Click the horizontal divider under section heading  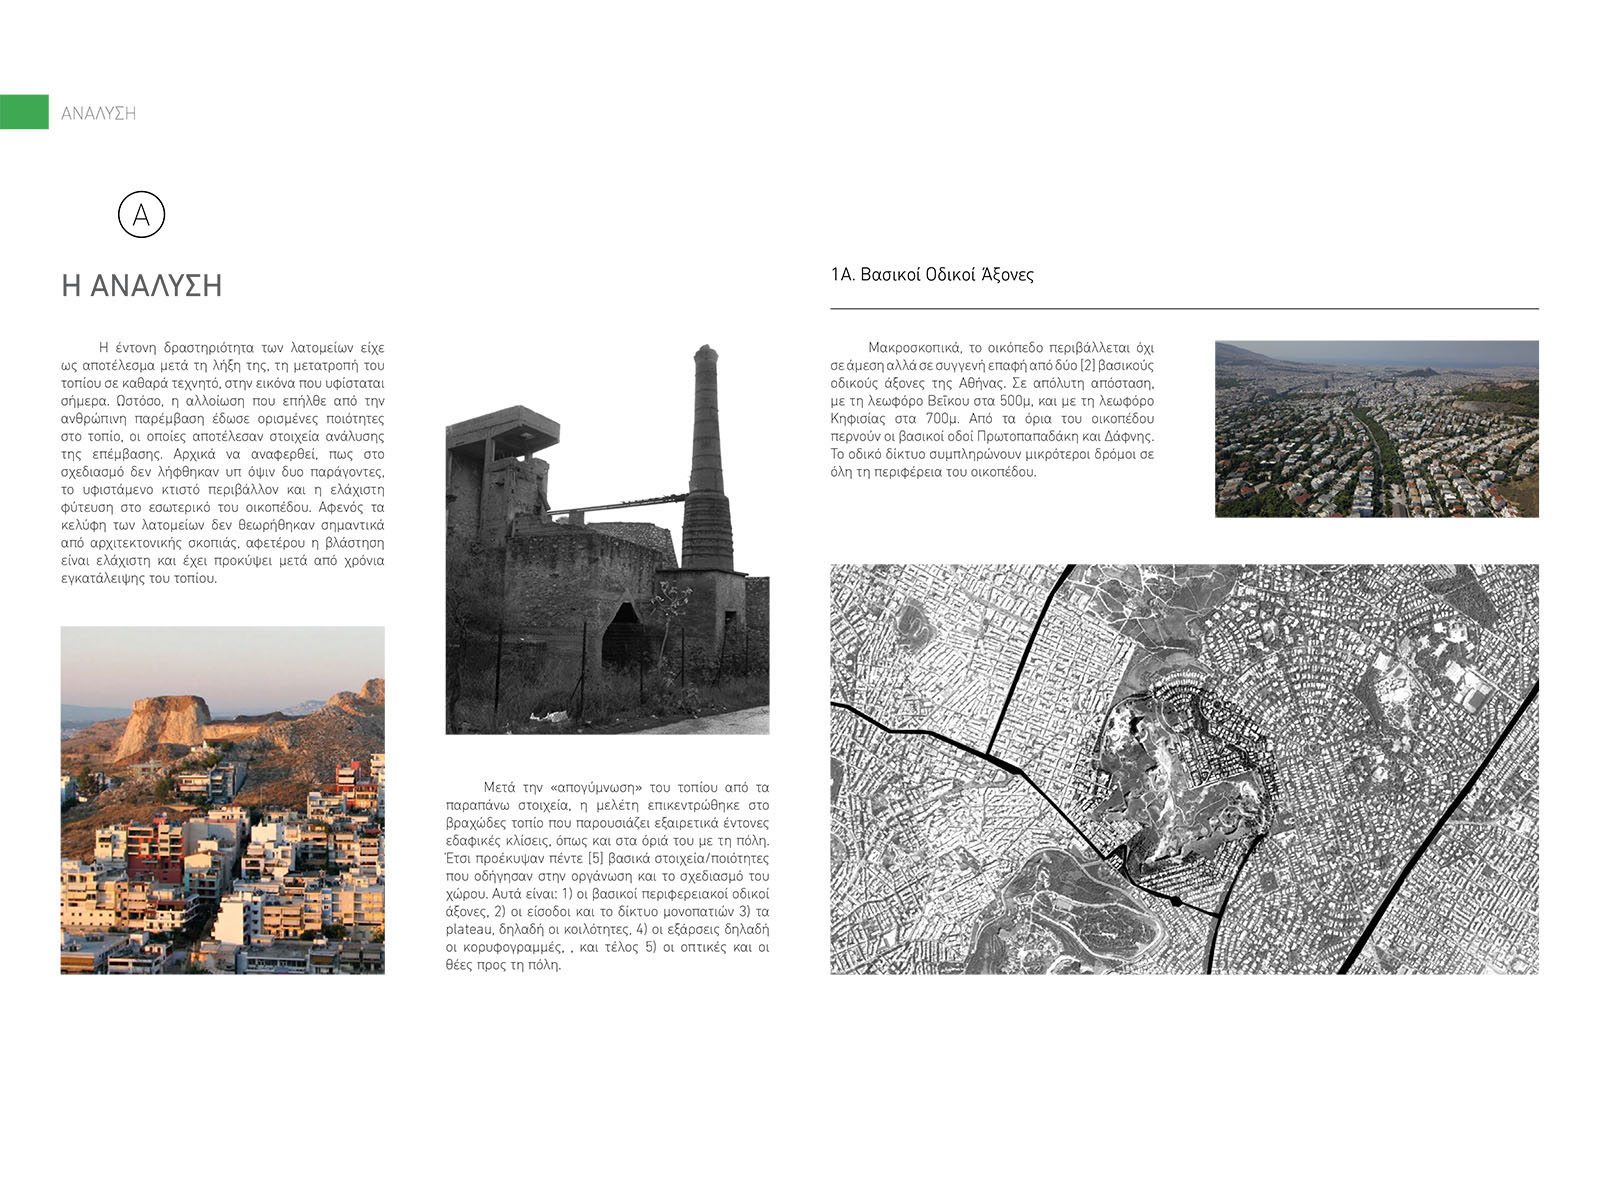coord(1184,309)
